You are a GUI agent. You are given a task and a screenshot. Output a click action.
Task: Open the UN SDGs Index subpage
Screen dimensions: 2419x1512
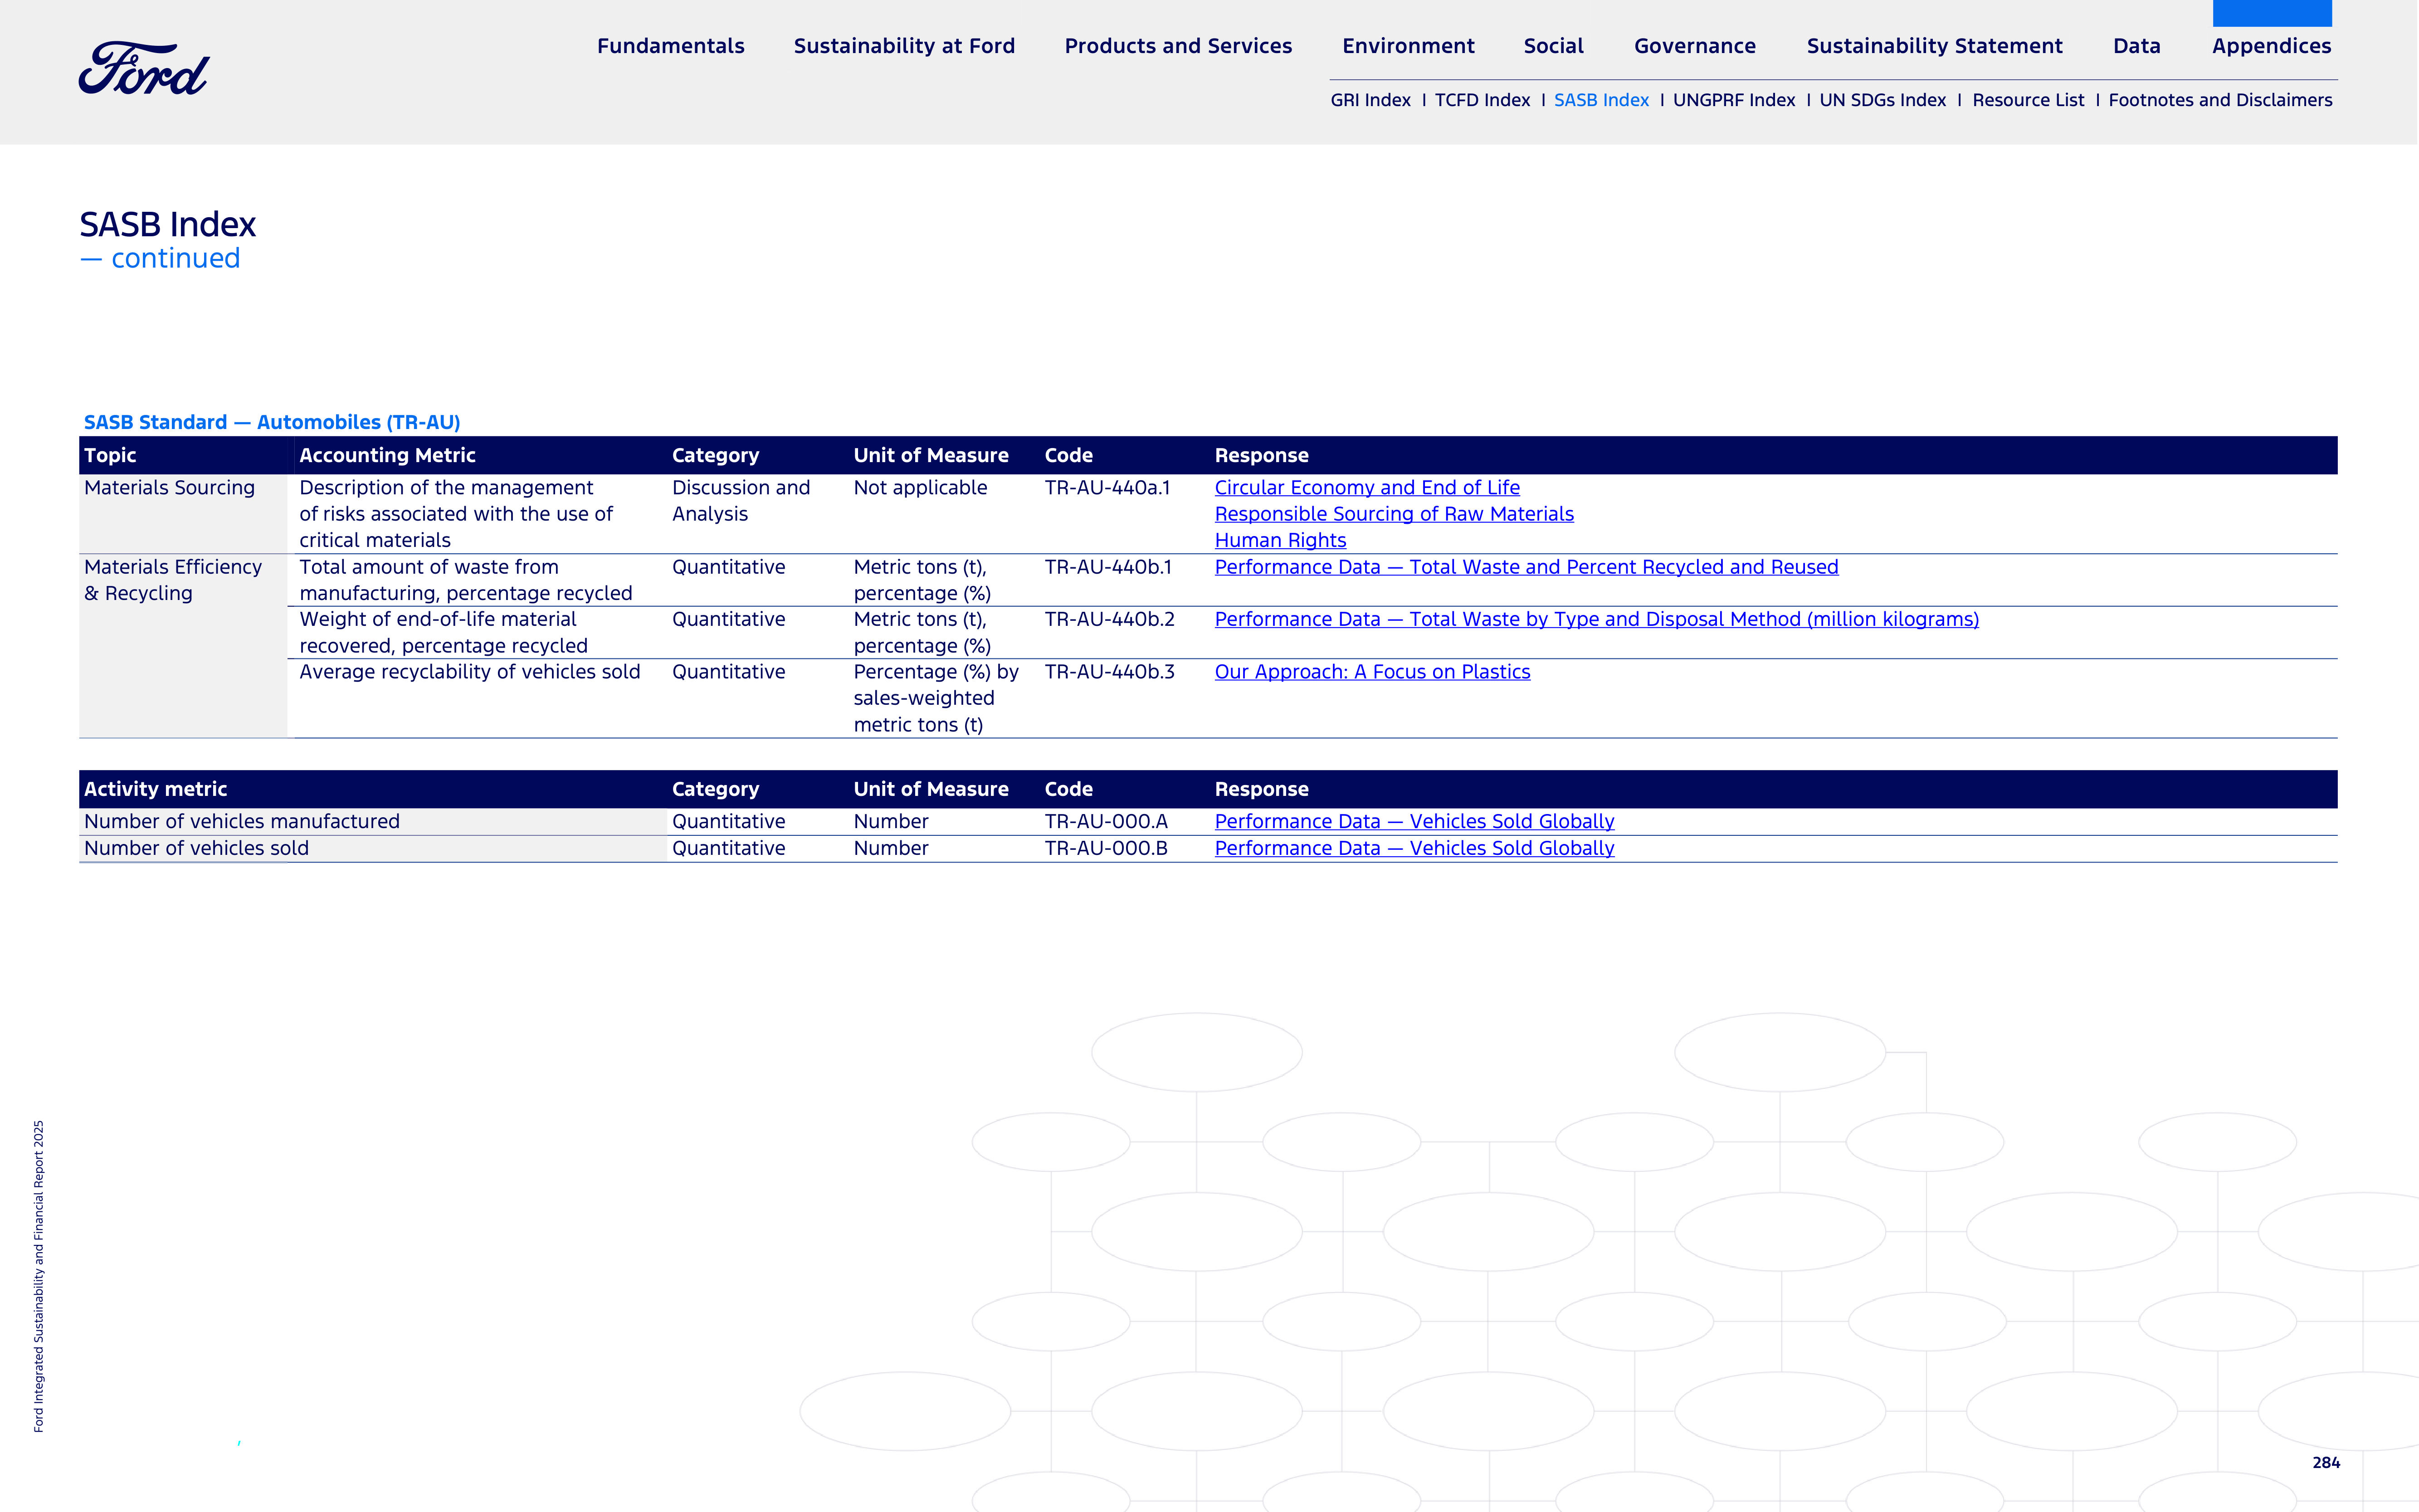1882,100
